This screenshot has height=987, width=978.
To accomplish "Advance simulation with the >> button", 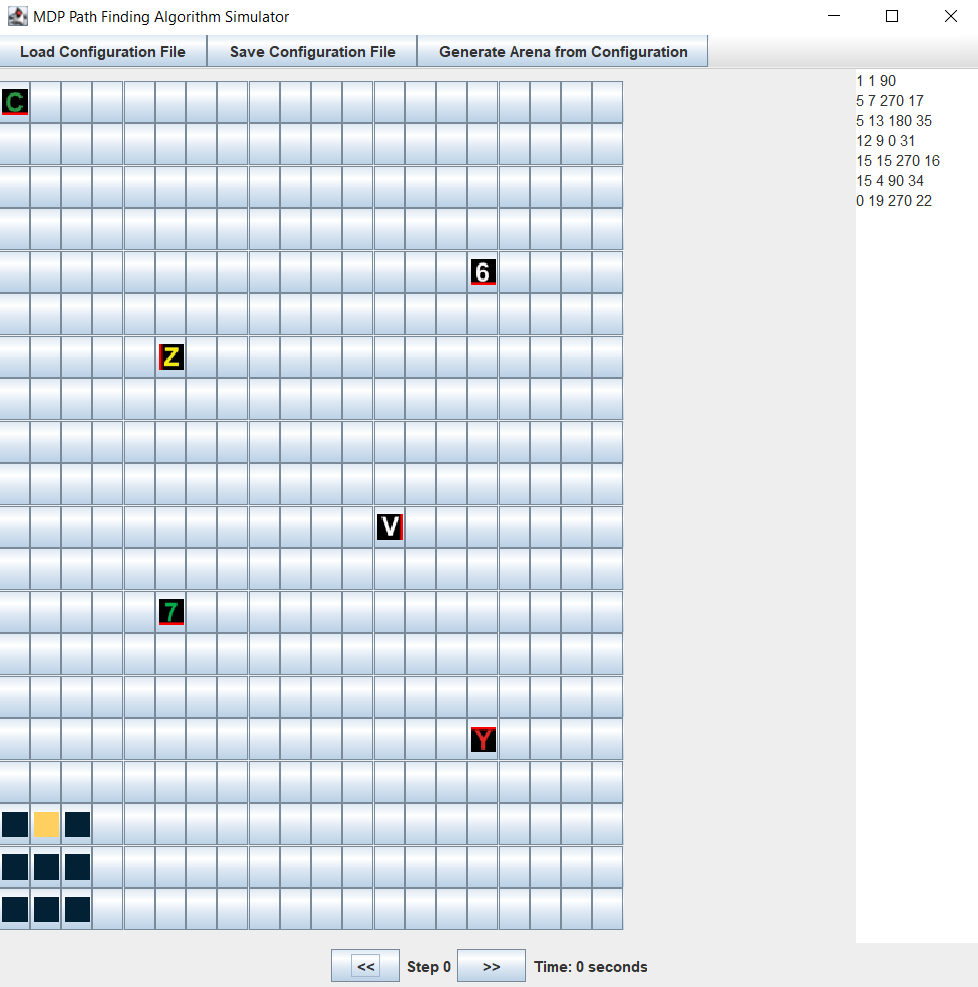I will coord(492,966).
